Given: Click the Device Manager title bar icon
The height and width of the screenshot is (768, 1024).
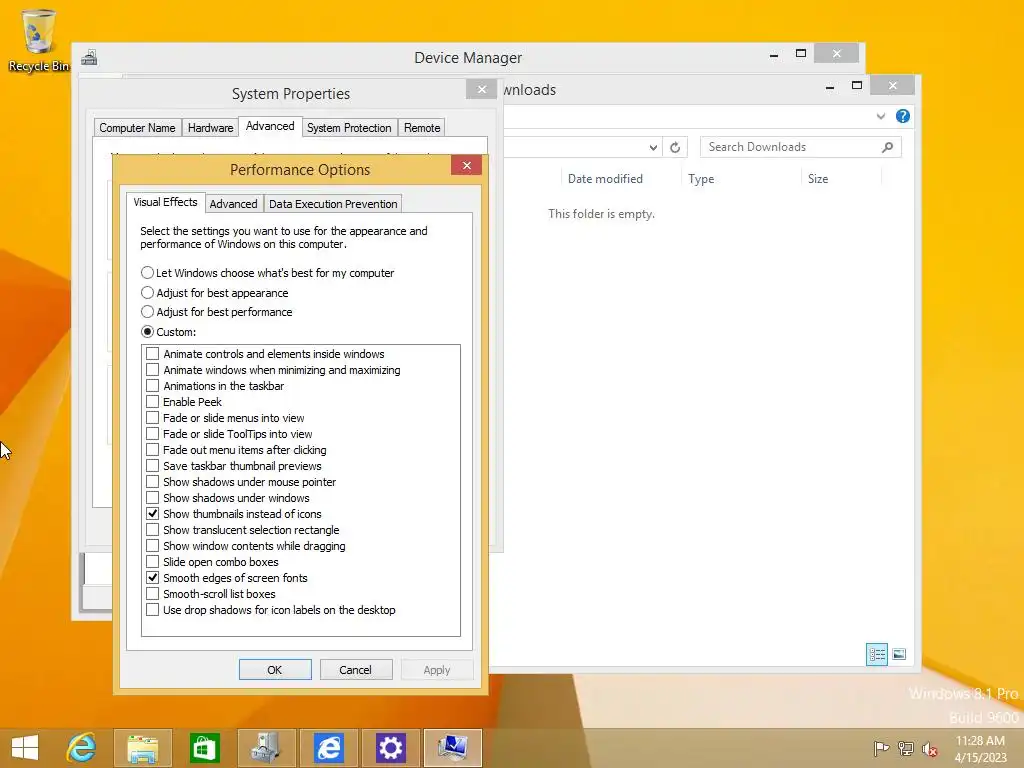Looking at the screenshot, I should click(x=89, y=57).
